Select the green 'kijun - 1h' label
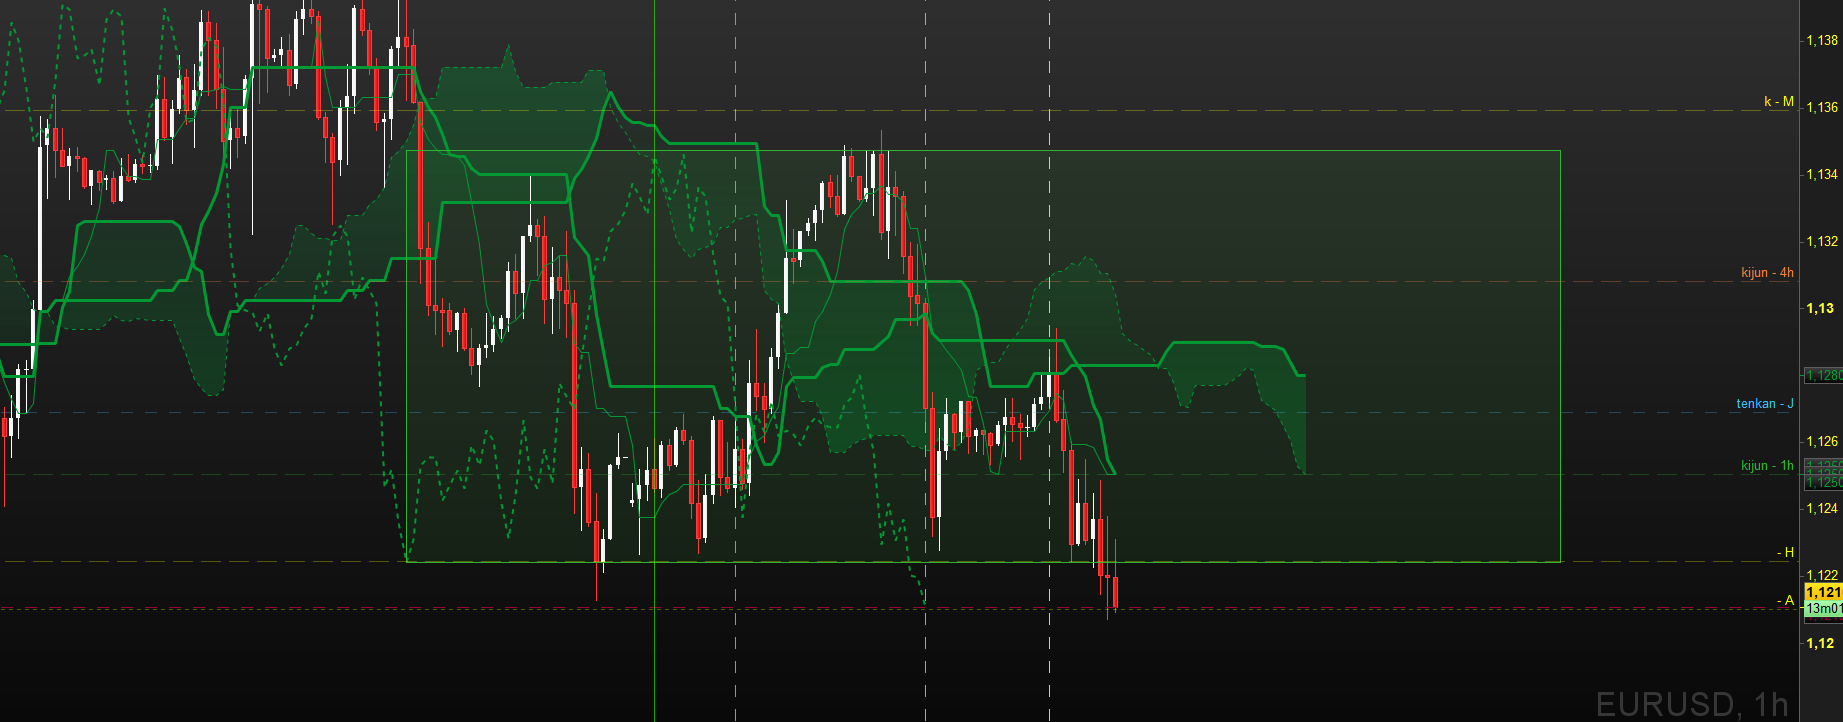The image size is (1843, 722). (x=1767, y=466)
